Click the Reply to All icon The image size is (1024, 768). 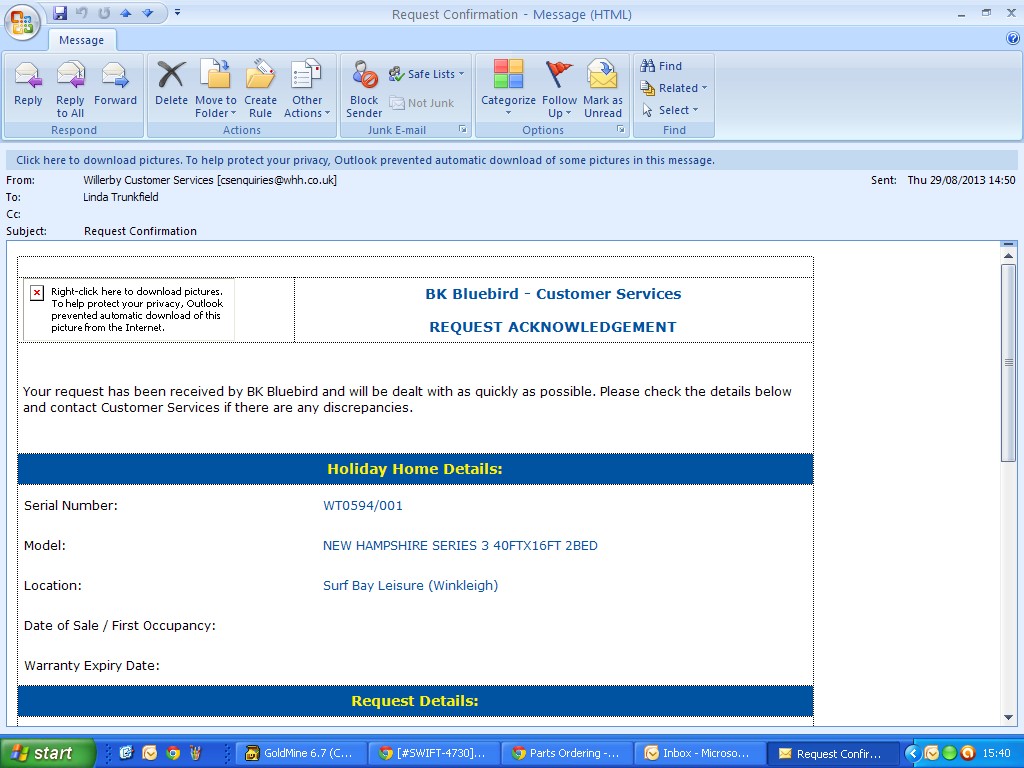(x=70, y=90)
